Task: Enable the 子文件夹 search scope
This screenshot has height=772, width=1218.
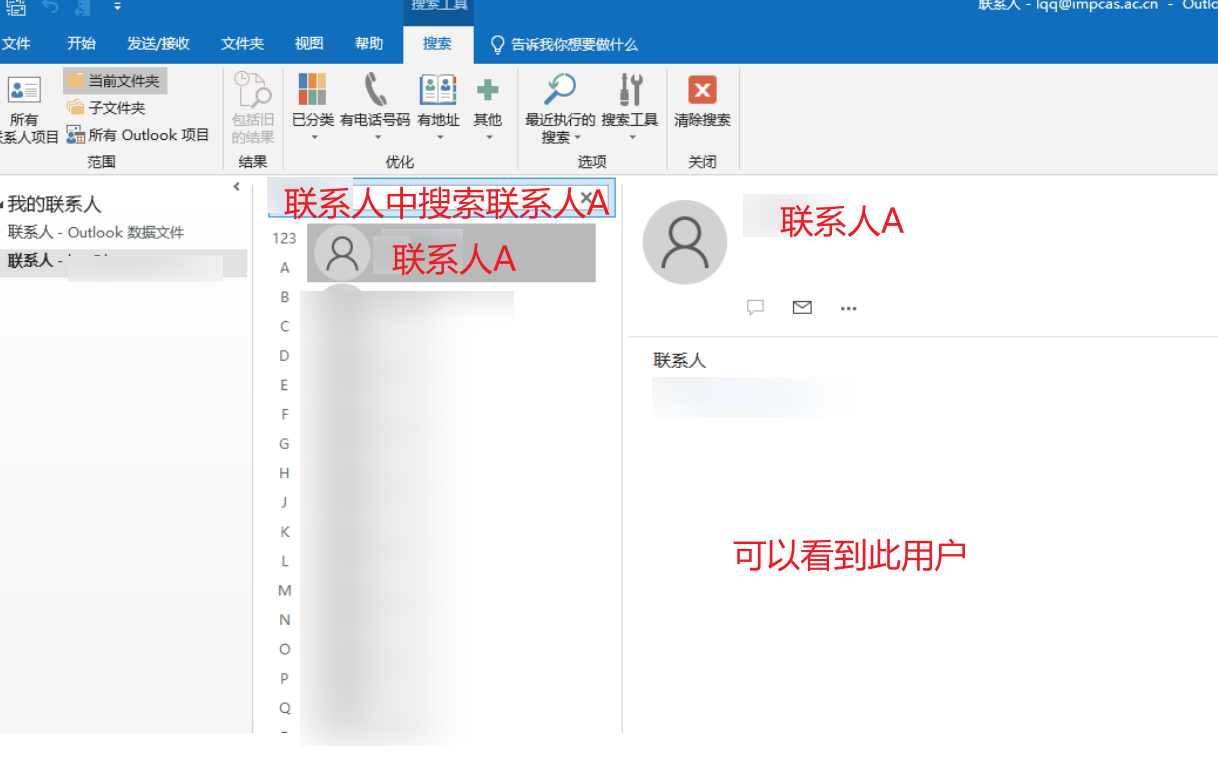Action: (109, 107)
